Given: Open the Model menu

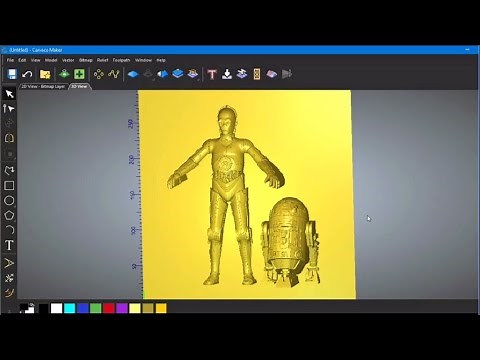Looking at the screenshot, I should click(51, 60).
